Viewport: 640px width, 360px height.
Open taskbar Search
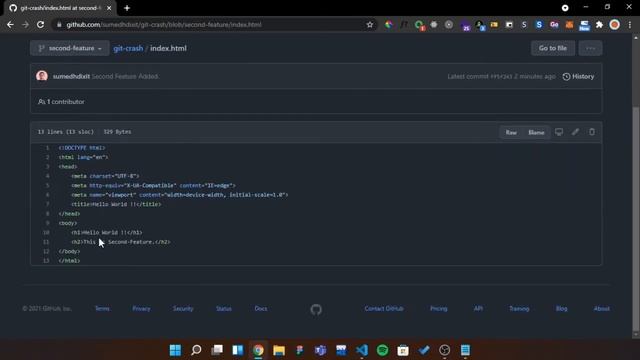[196, 350]
